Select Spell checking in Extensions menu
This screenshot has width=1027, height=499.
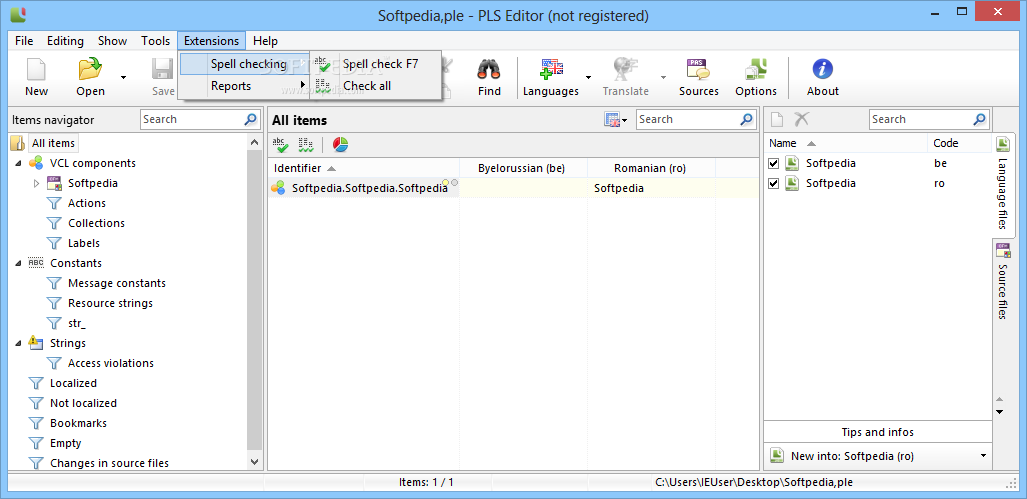point(244,64)
